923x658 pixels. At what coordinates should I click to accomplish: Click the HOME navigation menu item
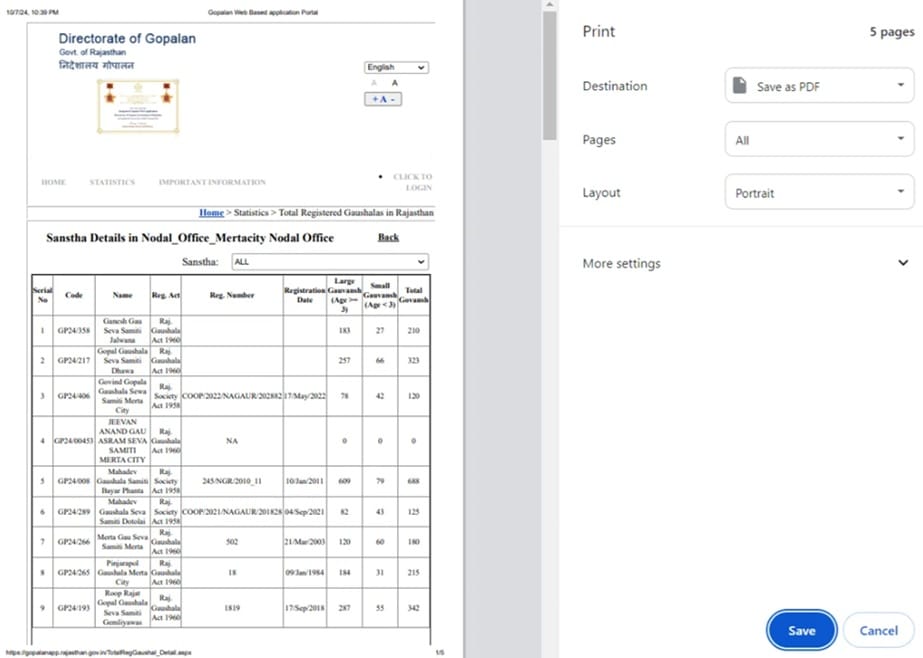click(x=54, y=182)
